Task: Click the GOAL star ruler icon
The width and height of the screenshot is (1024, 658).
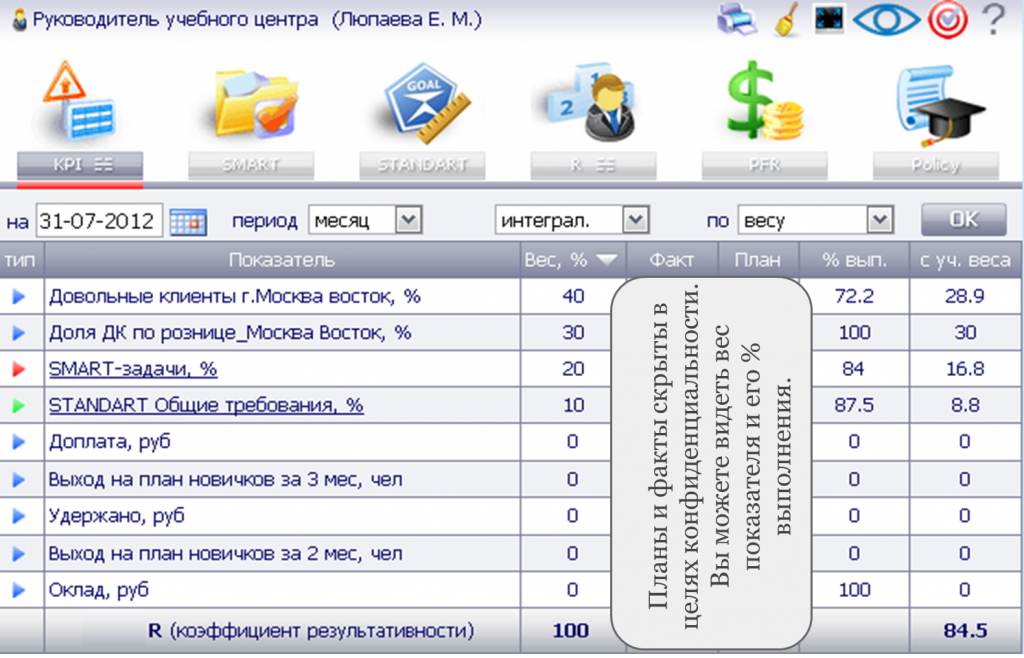Action: pyautogui.click(x=426, y=102)
